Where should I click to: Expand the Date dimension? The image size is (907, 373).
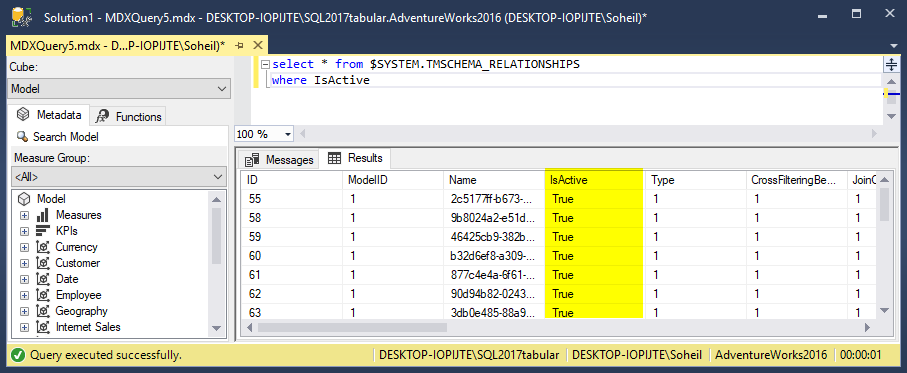24,279
